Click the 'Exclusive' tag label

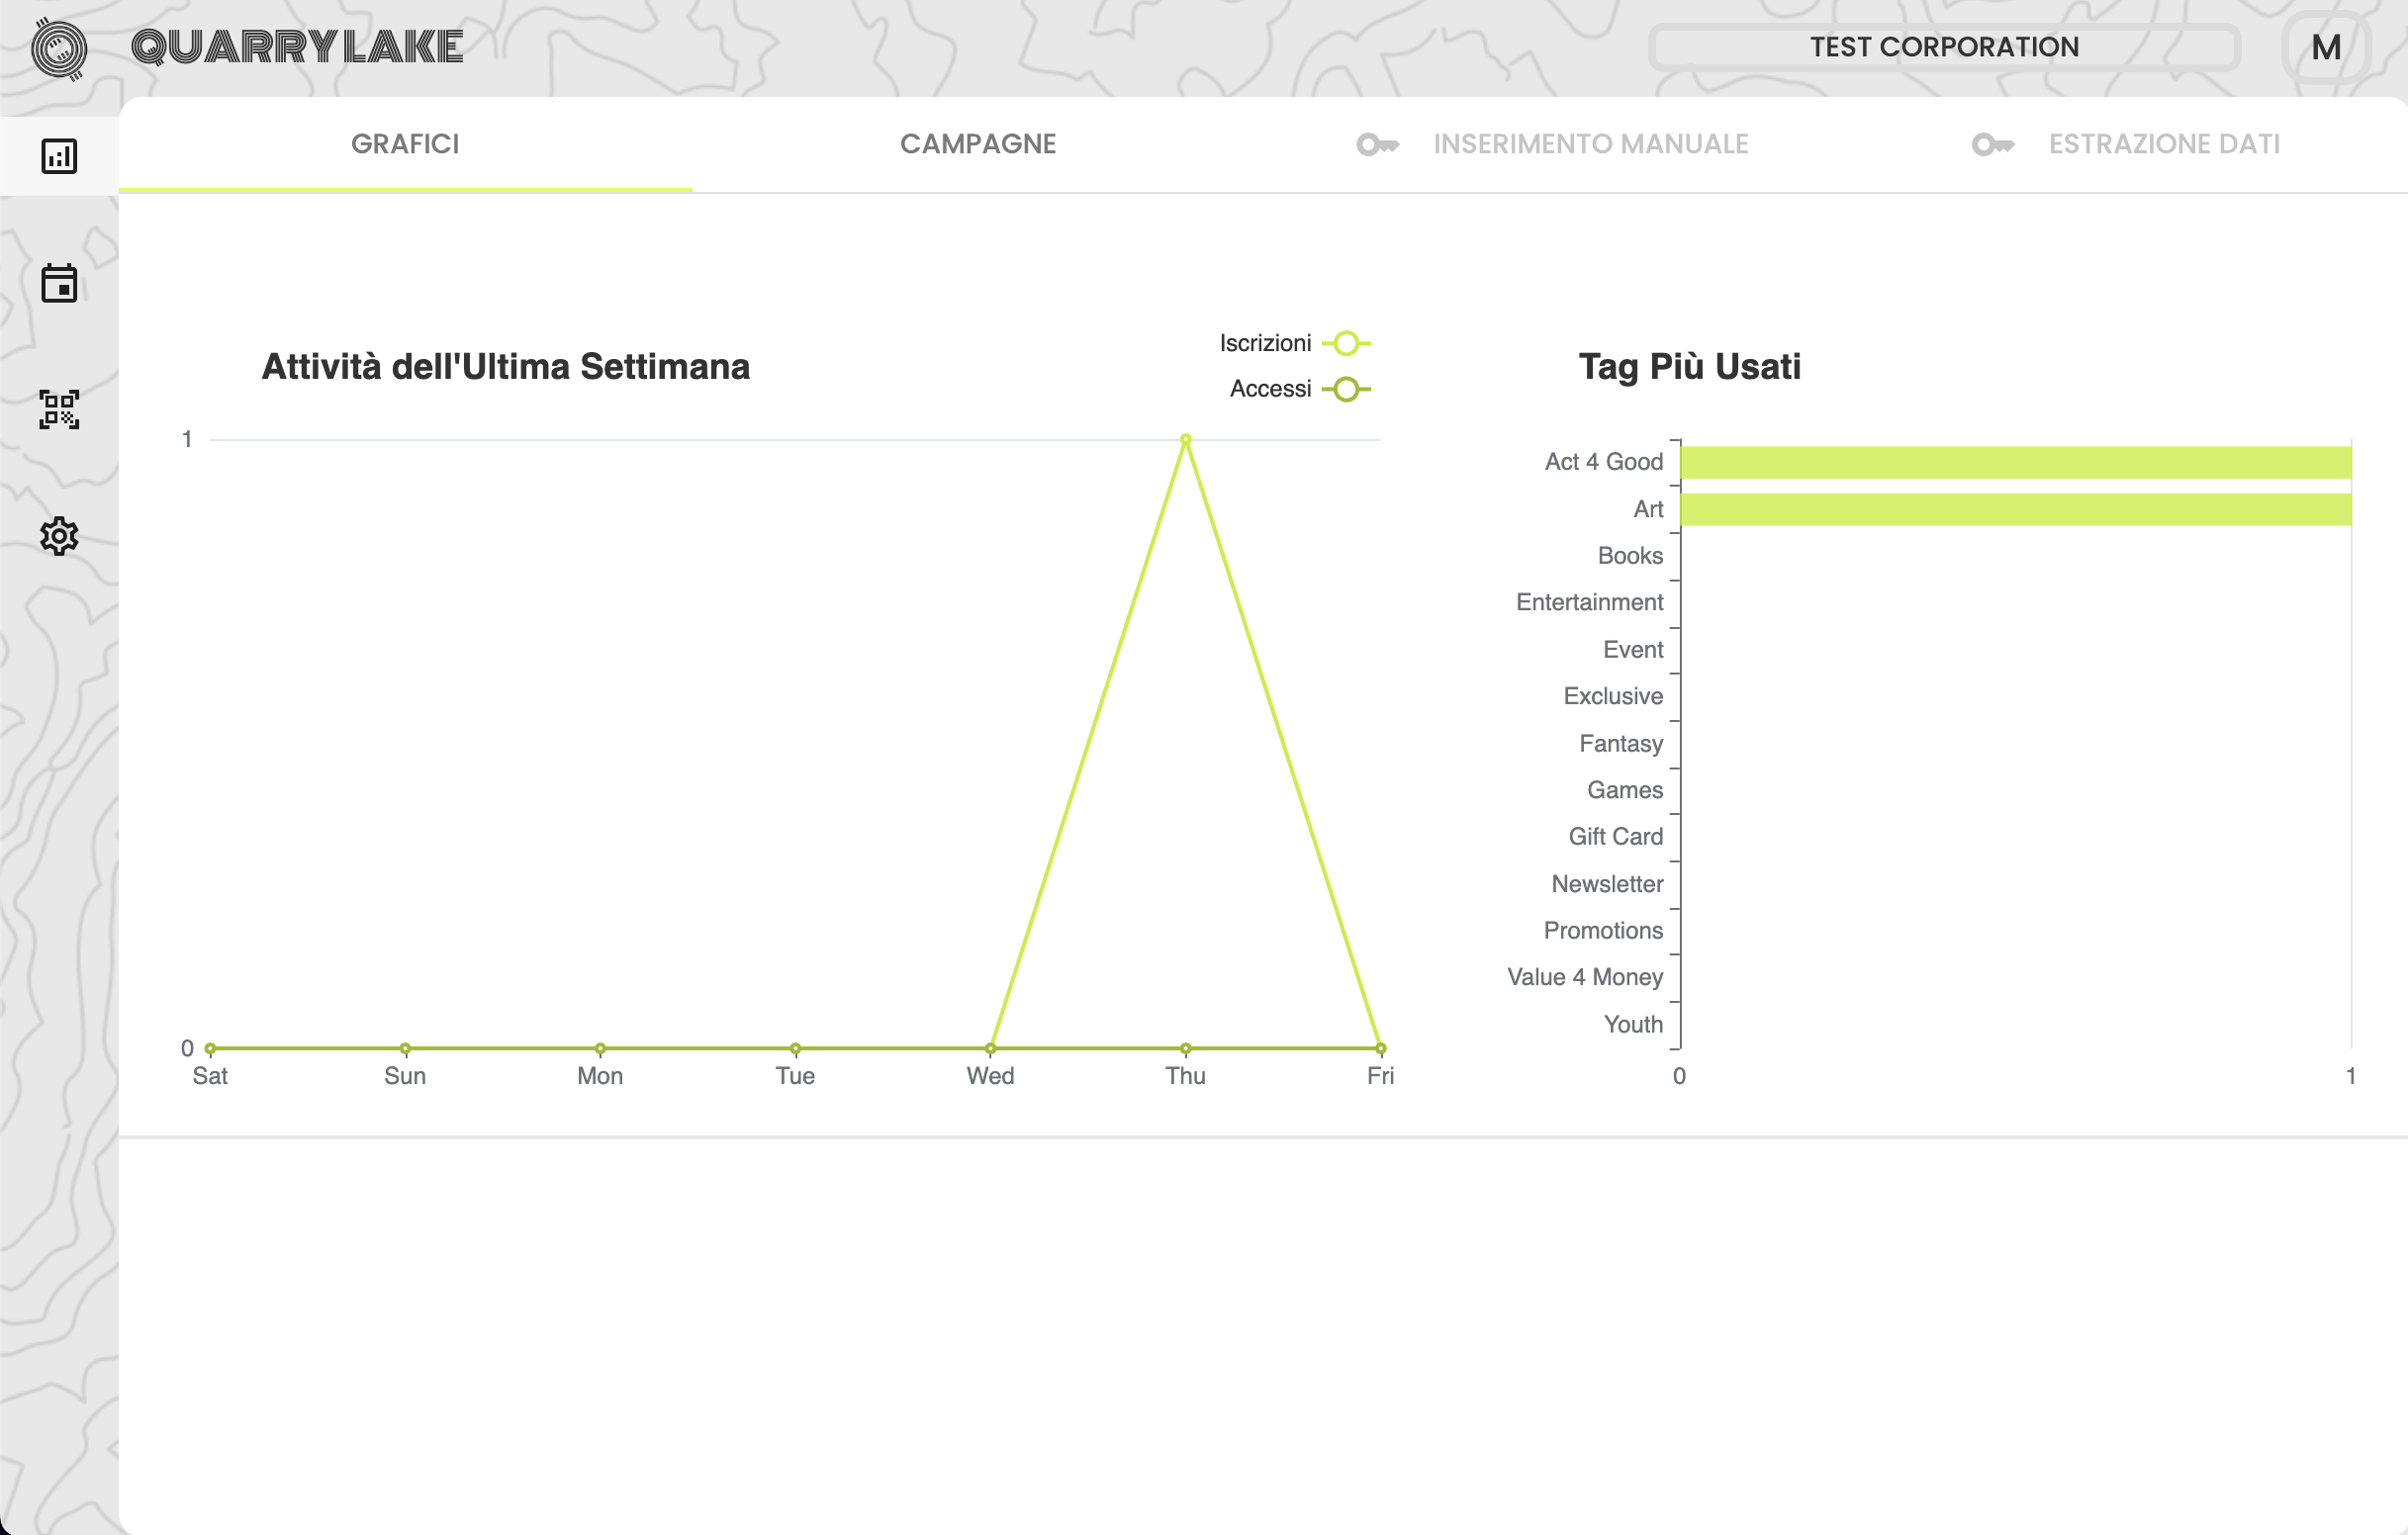1613,696
